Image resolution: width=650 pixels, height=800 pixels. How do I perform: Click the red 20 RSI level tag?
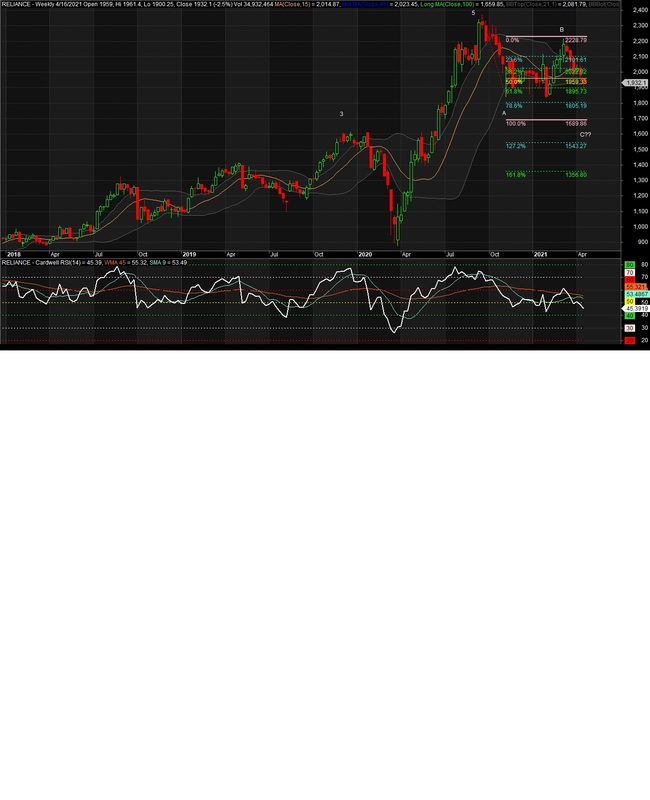point(630,340)
